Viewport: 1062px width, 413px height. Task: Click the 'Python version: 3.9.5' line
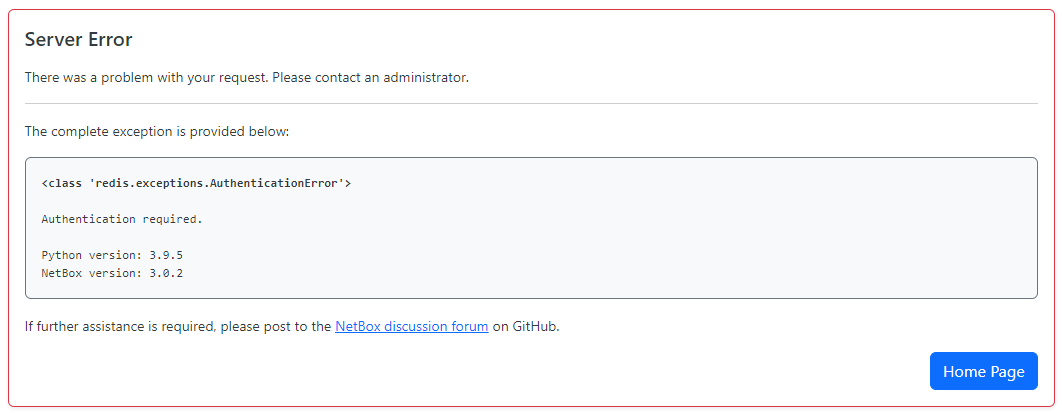point(112,255)
